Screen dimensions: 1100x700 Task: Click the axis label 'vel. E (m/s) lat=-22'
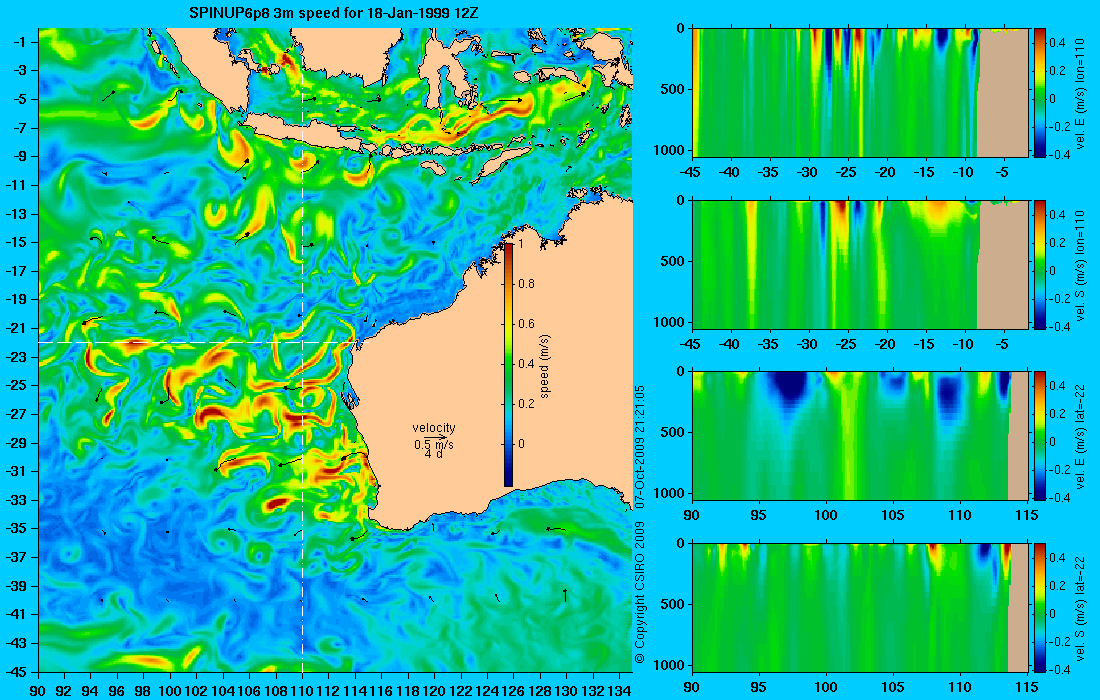[1081, 436]
